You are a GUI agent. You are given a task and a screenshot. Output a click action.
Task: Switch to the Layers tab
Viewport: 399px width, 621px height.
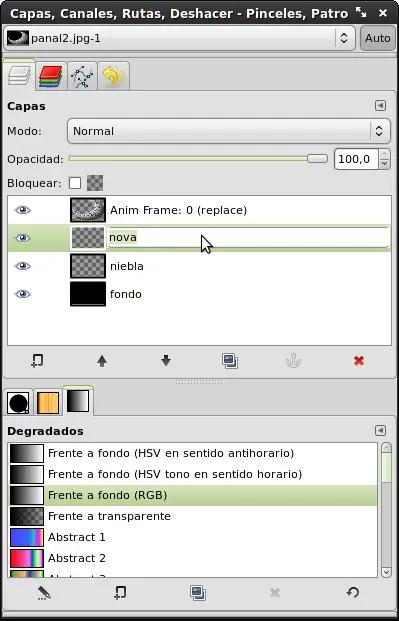(x=19, y=75)
